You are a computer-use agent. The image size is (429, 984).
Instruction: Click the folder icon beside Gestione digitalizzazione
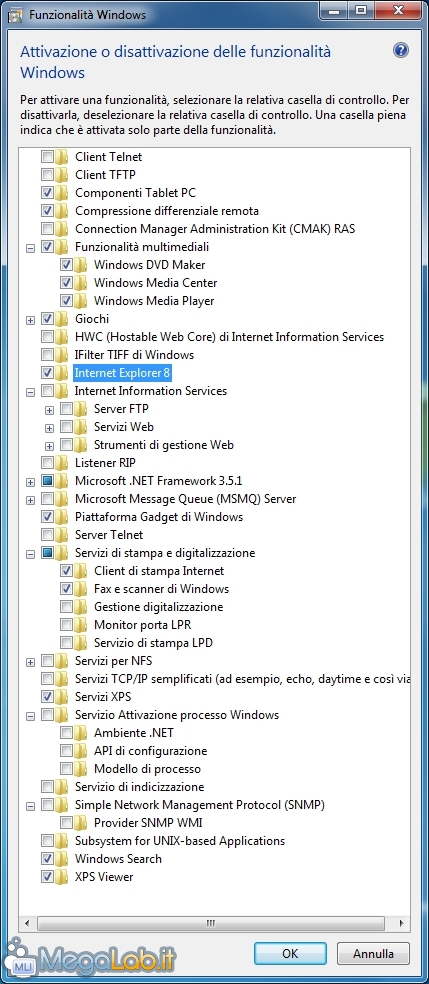click(80, 607)
